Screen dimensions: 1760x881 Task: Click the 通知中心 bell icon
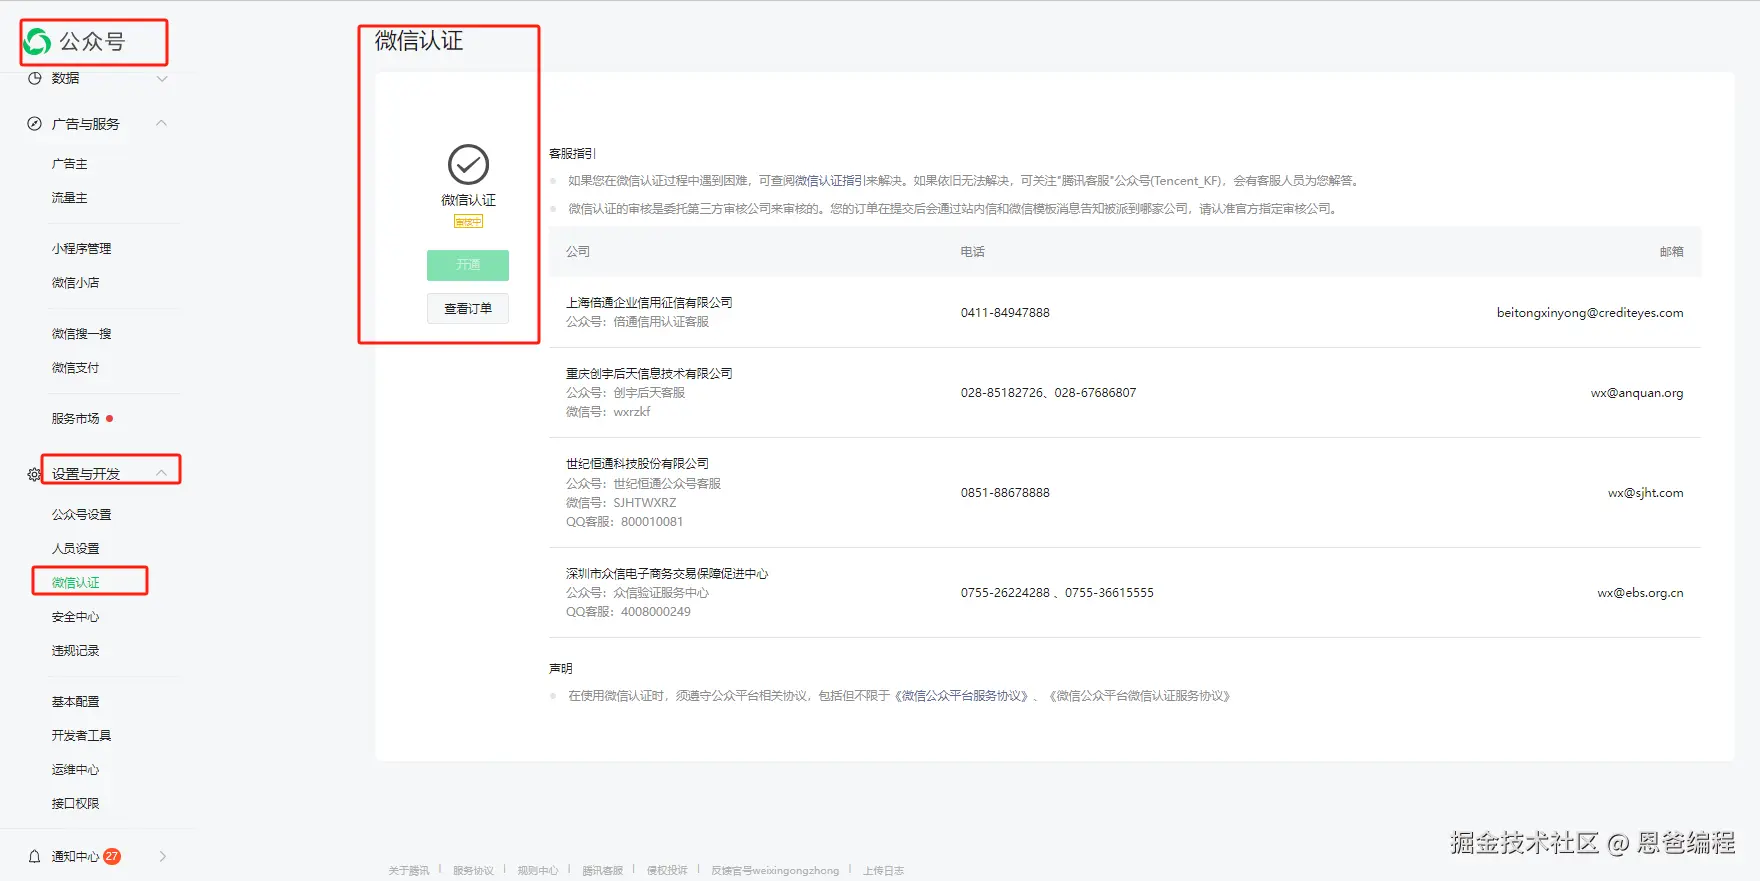tap(34, 856)
